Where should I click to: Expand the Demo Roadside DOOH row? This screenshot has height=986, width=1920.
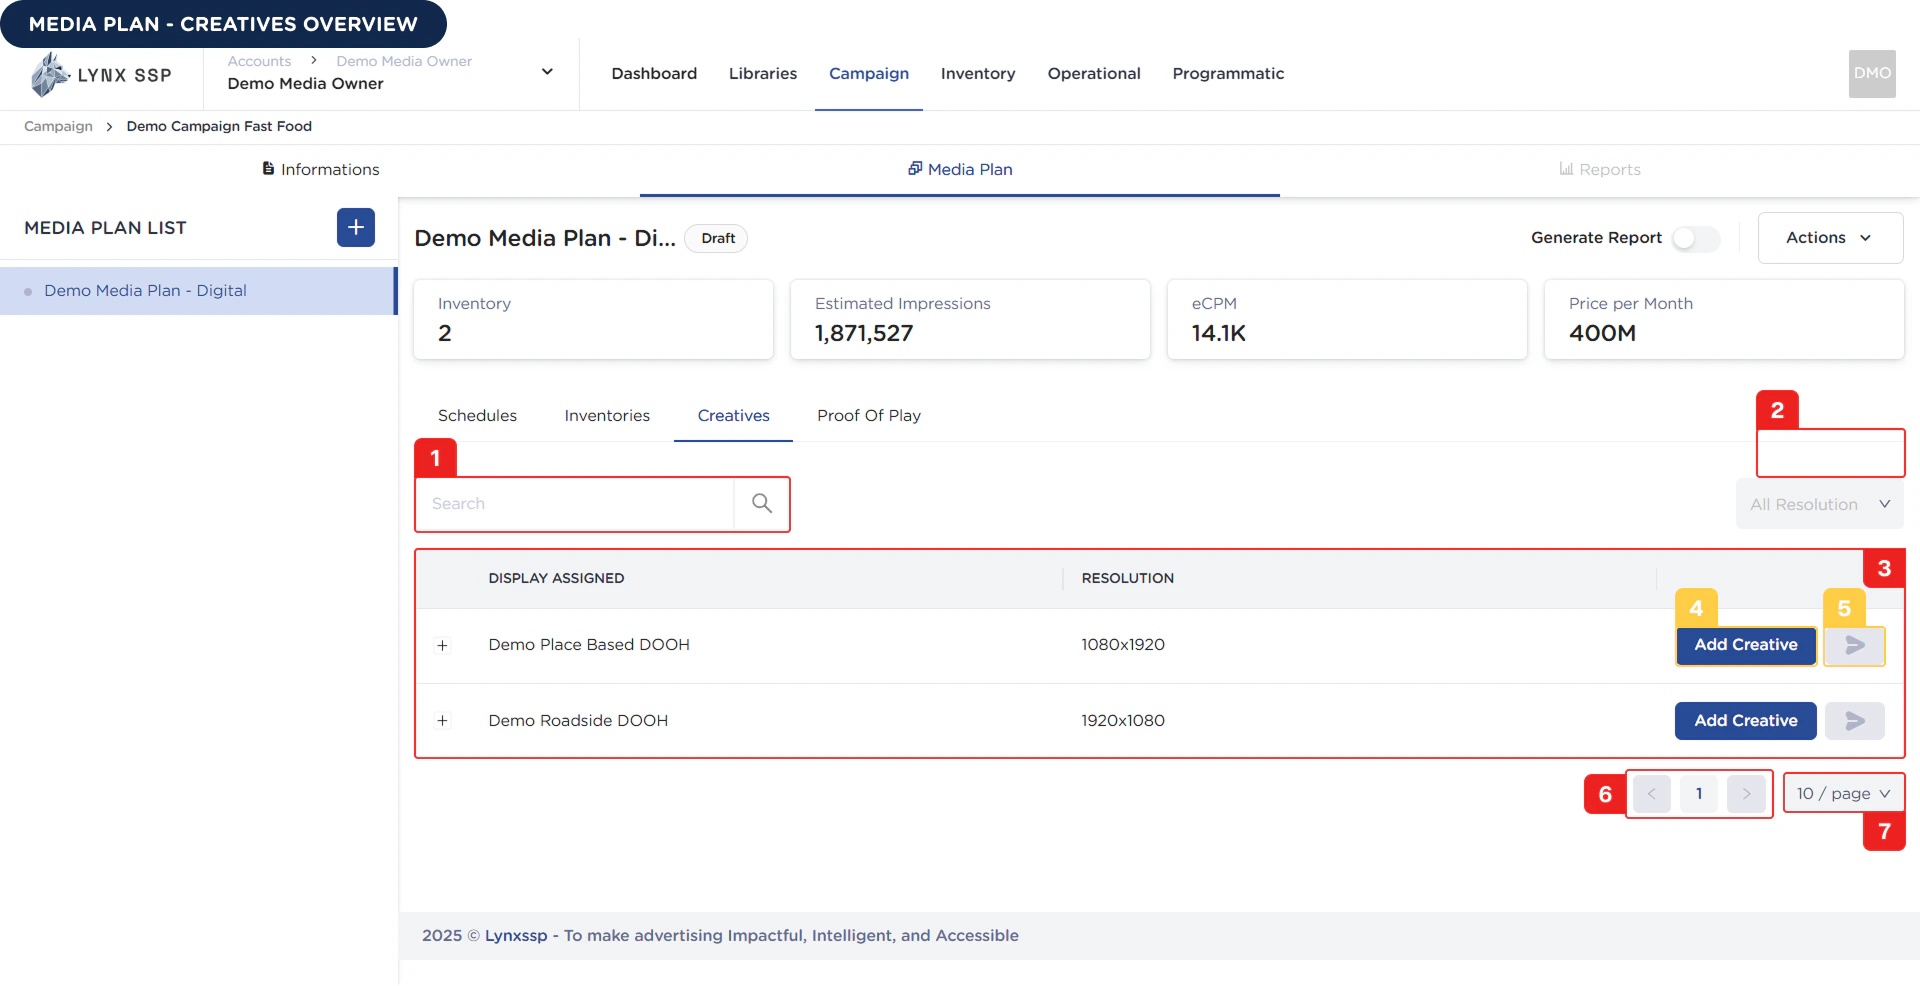tap(442, 721)
